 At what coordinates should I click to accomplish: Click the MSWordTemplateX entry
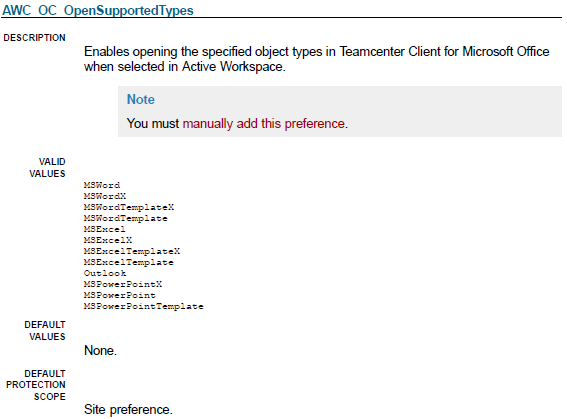click(x=129, y=207)
